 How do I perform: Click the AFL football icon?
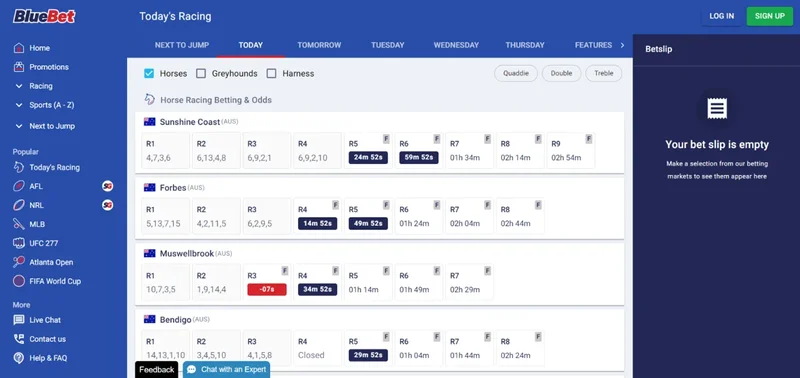pyautogui.click(x=19, y=186)
